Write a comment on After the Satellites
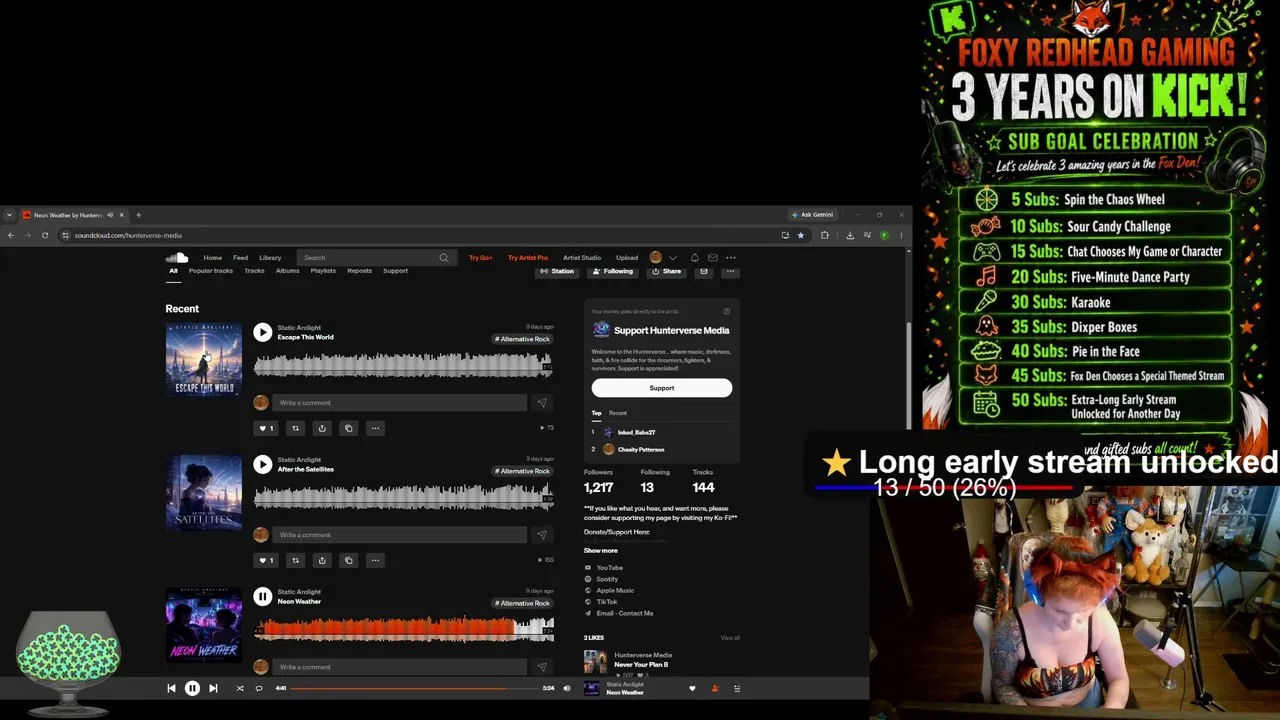The width and height of the screenshot is (1280, 720). pyautogui.click(x=399, y=535)
